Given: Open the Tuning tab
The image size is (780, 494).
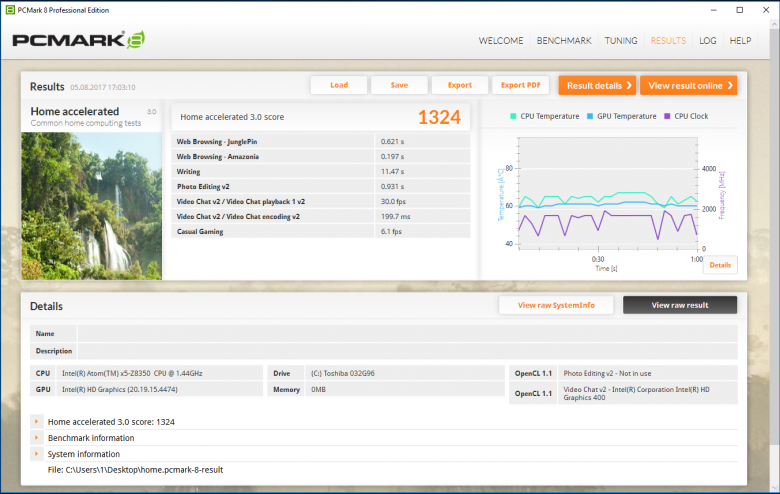Looking at the screenshot, I should pyautogui.click(x=621, y=41).
